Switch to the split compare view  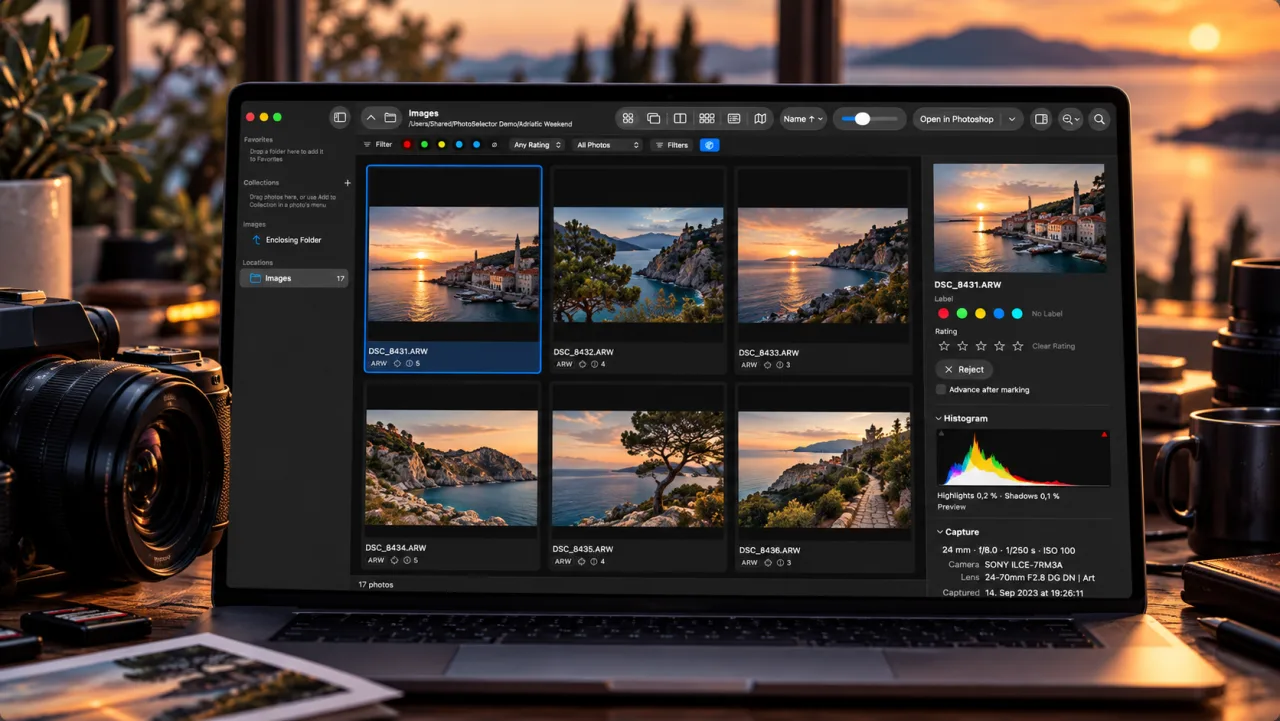[x=680, y=119]
